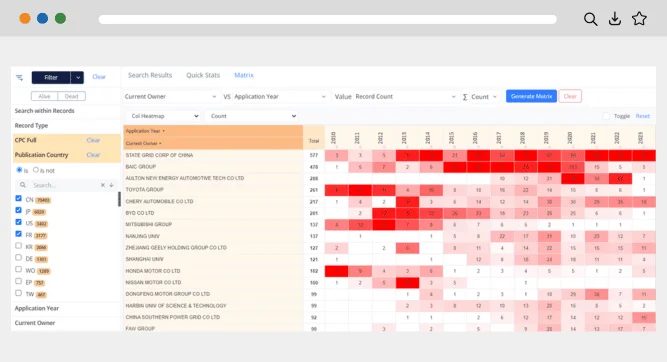This screenshot has width=667, height=362.
Task: Clear the country search with the X icon
Action: point(103,185)
